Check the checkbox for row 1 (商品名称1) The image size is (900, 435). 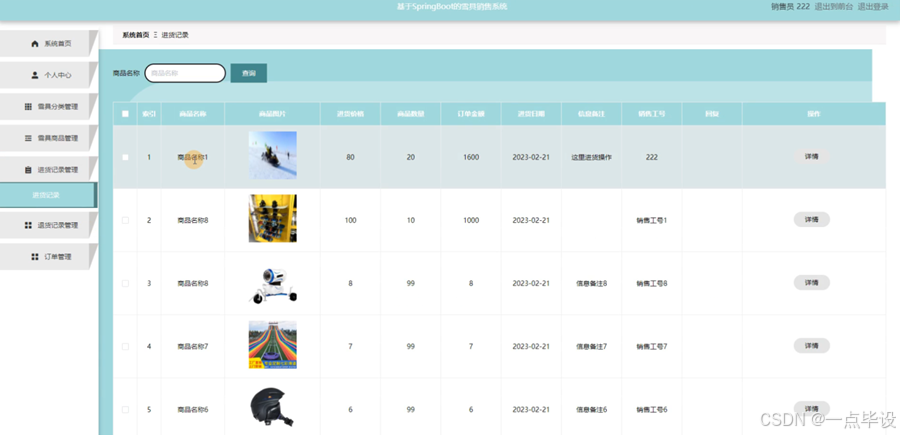click(x=125, y=157)
